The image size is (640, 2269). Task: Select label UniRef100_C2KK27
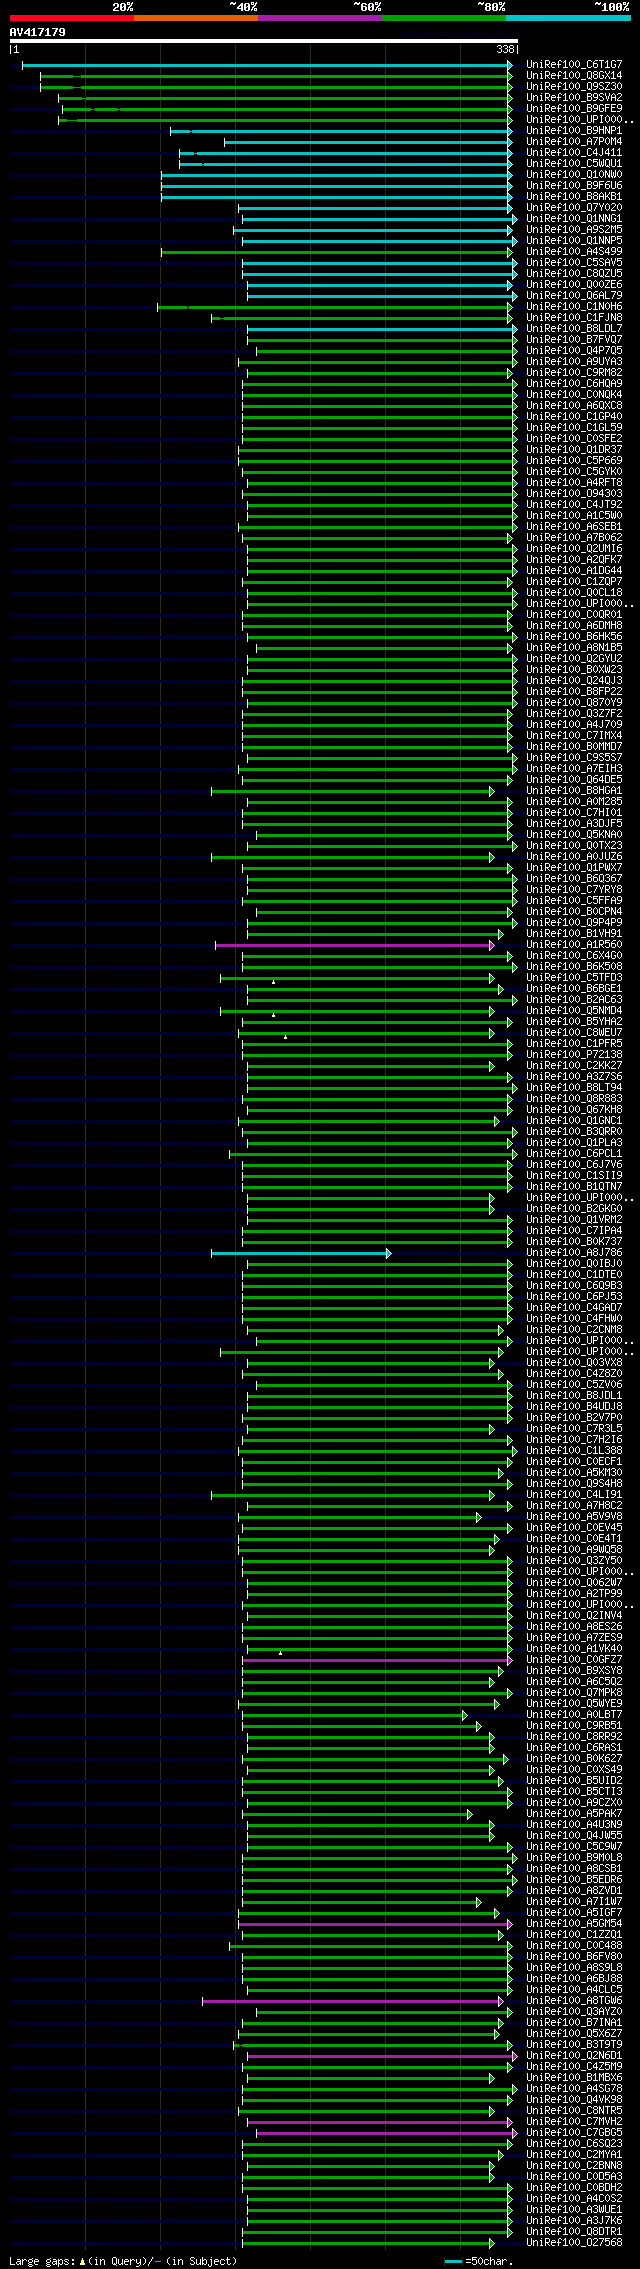573,1066
